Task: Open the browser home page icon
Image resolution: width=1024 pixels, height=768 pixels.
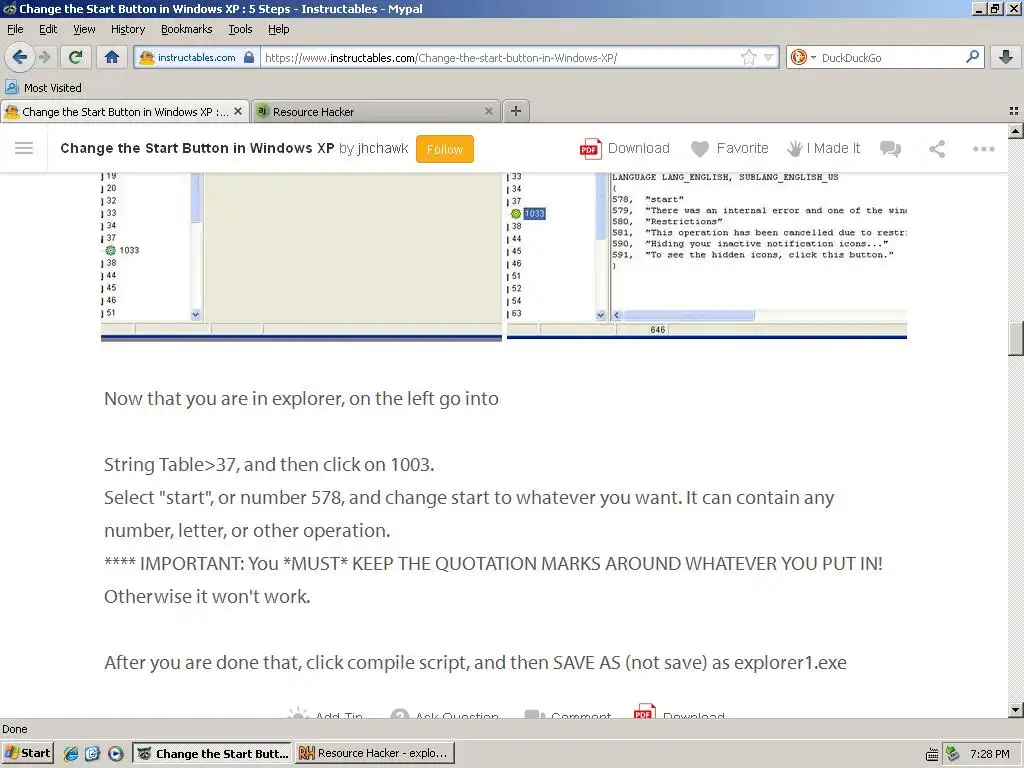Action: click(112, 57)
